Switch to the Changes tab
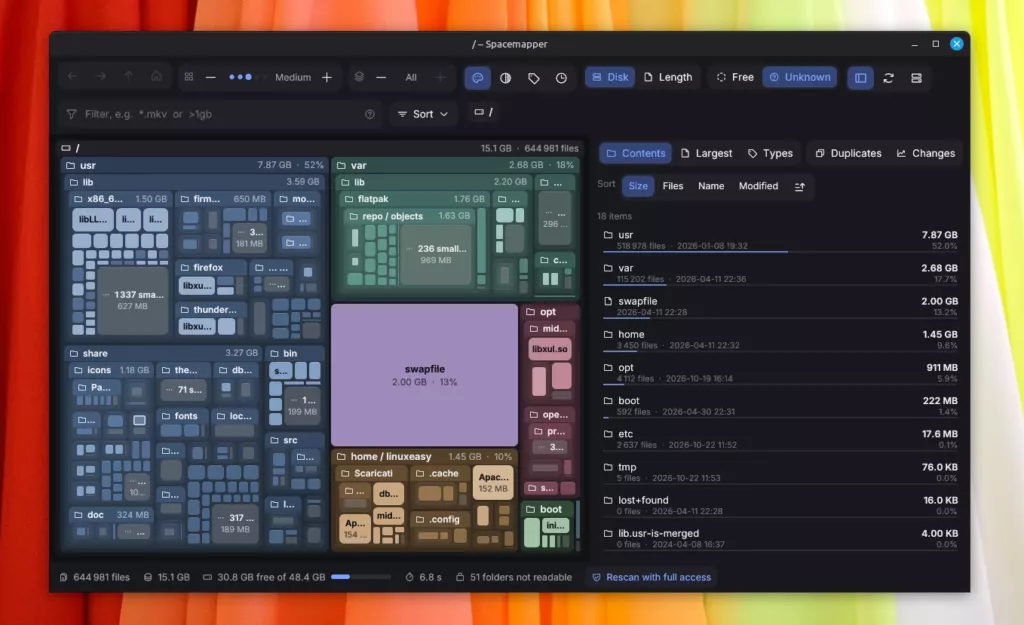 click(x=925, y=153)
